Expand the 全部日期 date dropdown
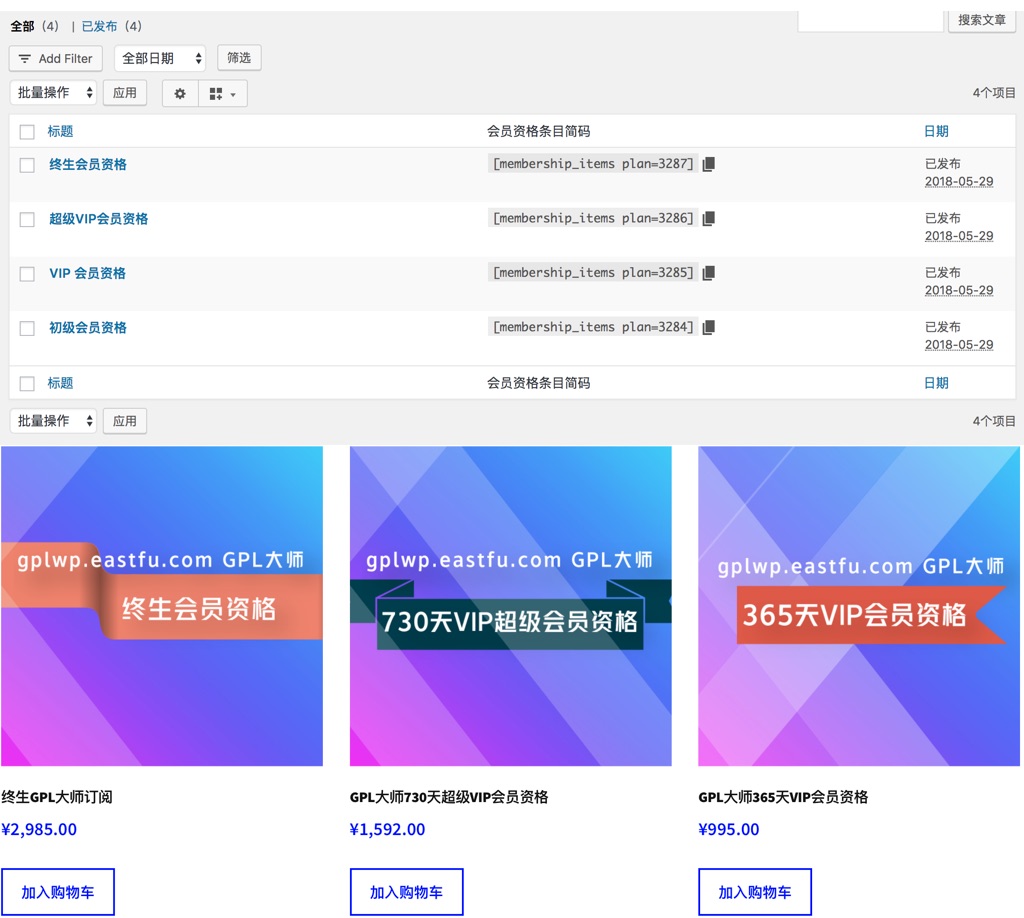Screen dimensions: 1024x918 coord(160,58)
